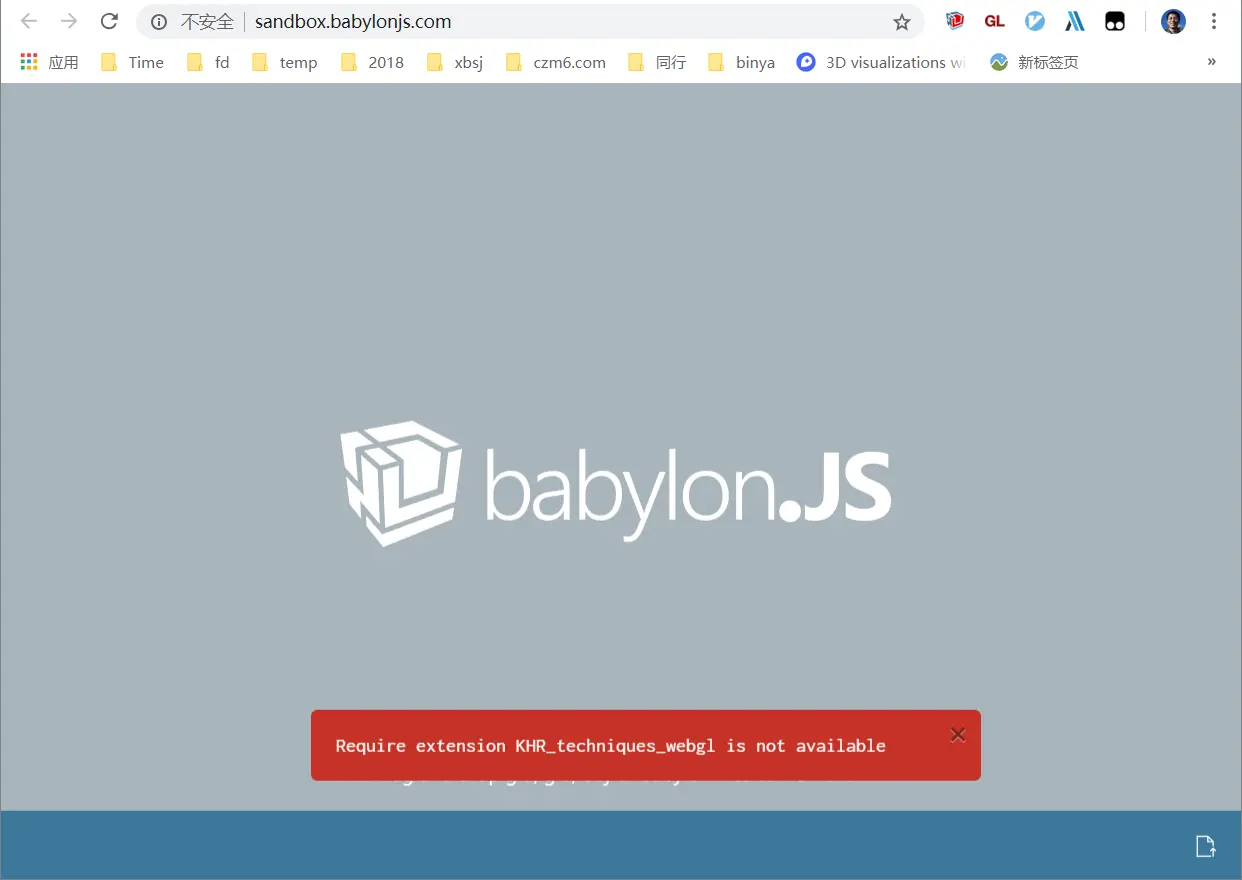
Task: Open the czm6.com bookmark folder
Action: (x=556, y=62)
